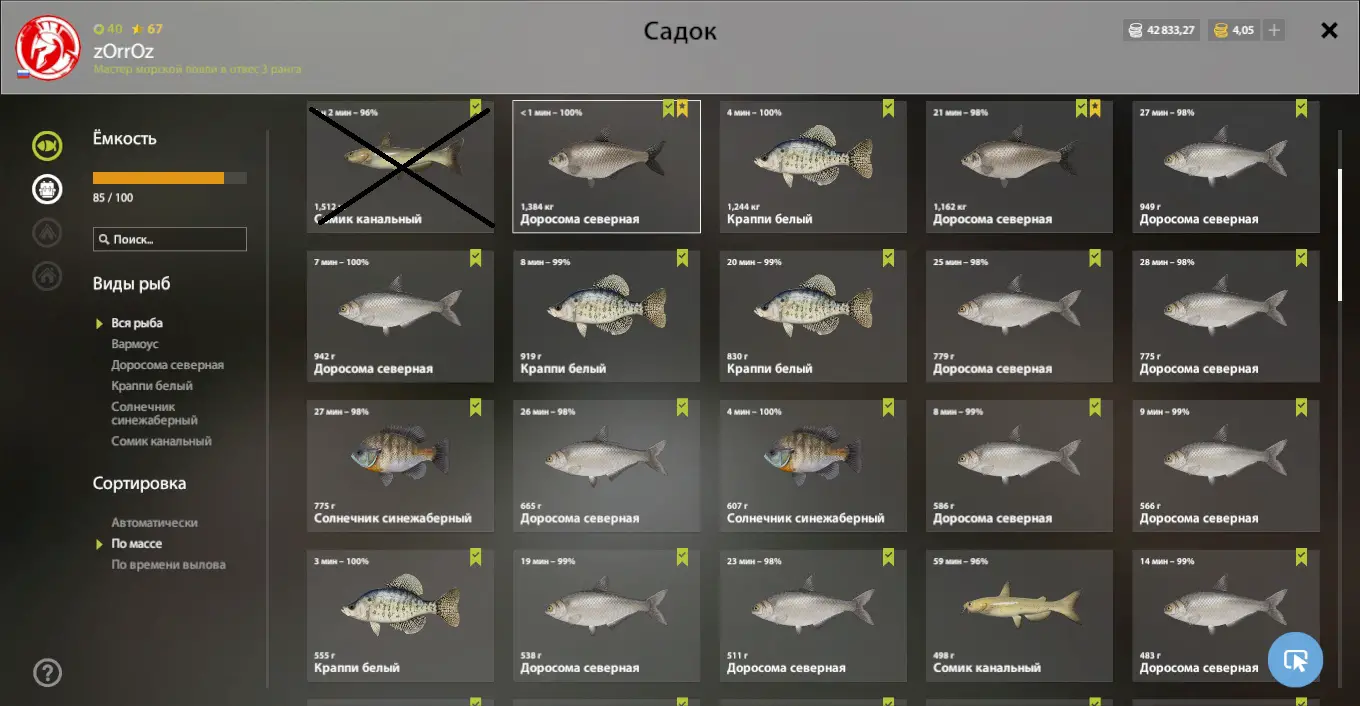Click the blue cursor selection button

coord(1295,660)
